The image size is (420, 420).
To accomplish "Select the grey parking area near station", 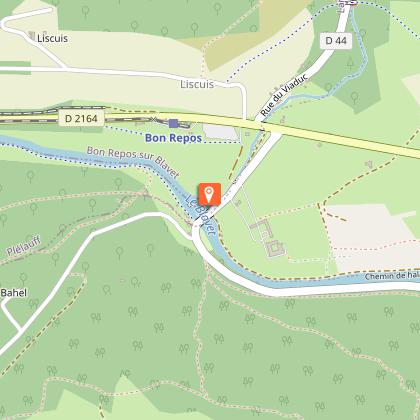I will (x=221, y=131).
